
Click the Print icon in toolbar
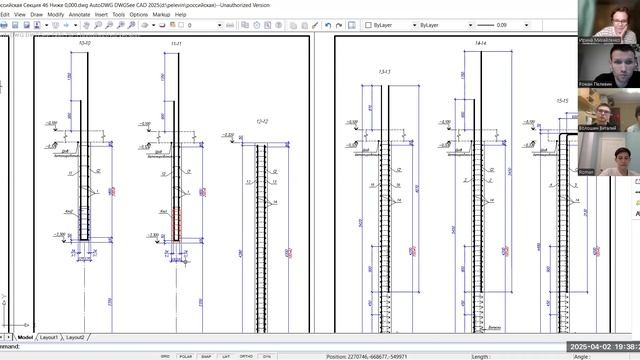(4, 25)
